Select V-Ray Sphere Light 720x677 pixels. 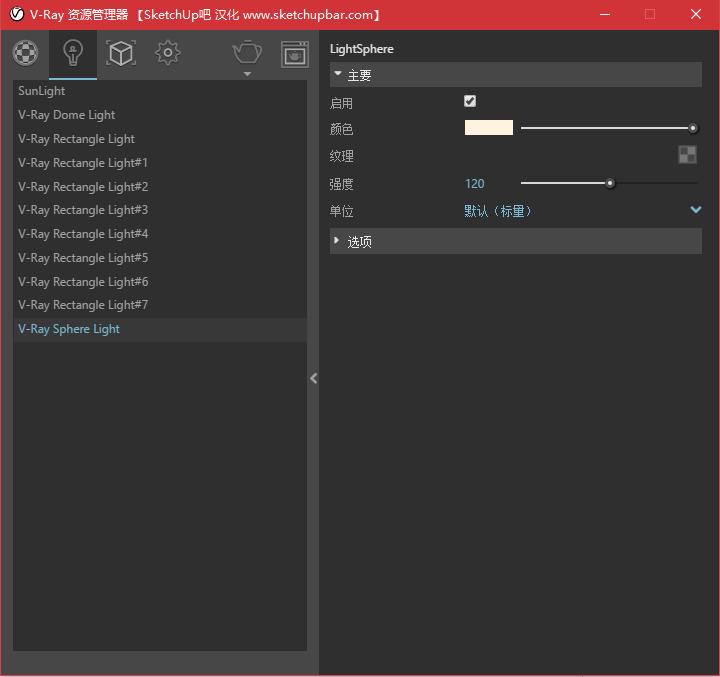(160, 329)
